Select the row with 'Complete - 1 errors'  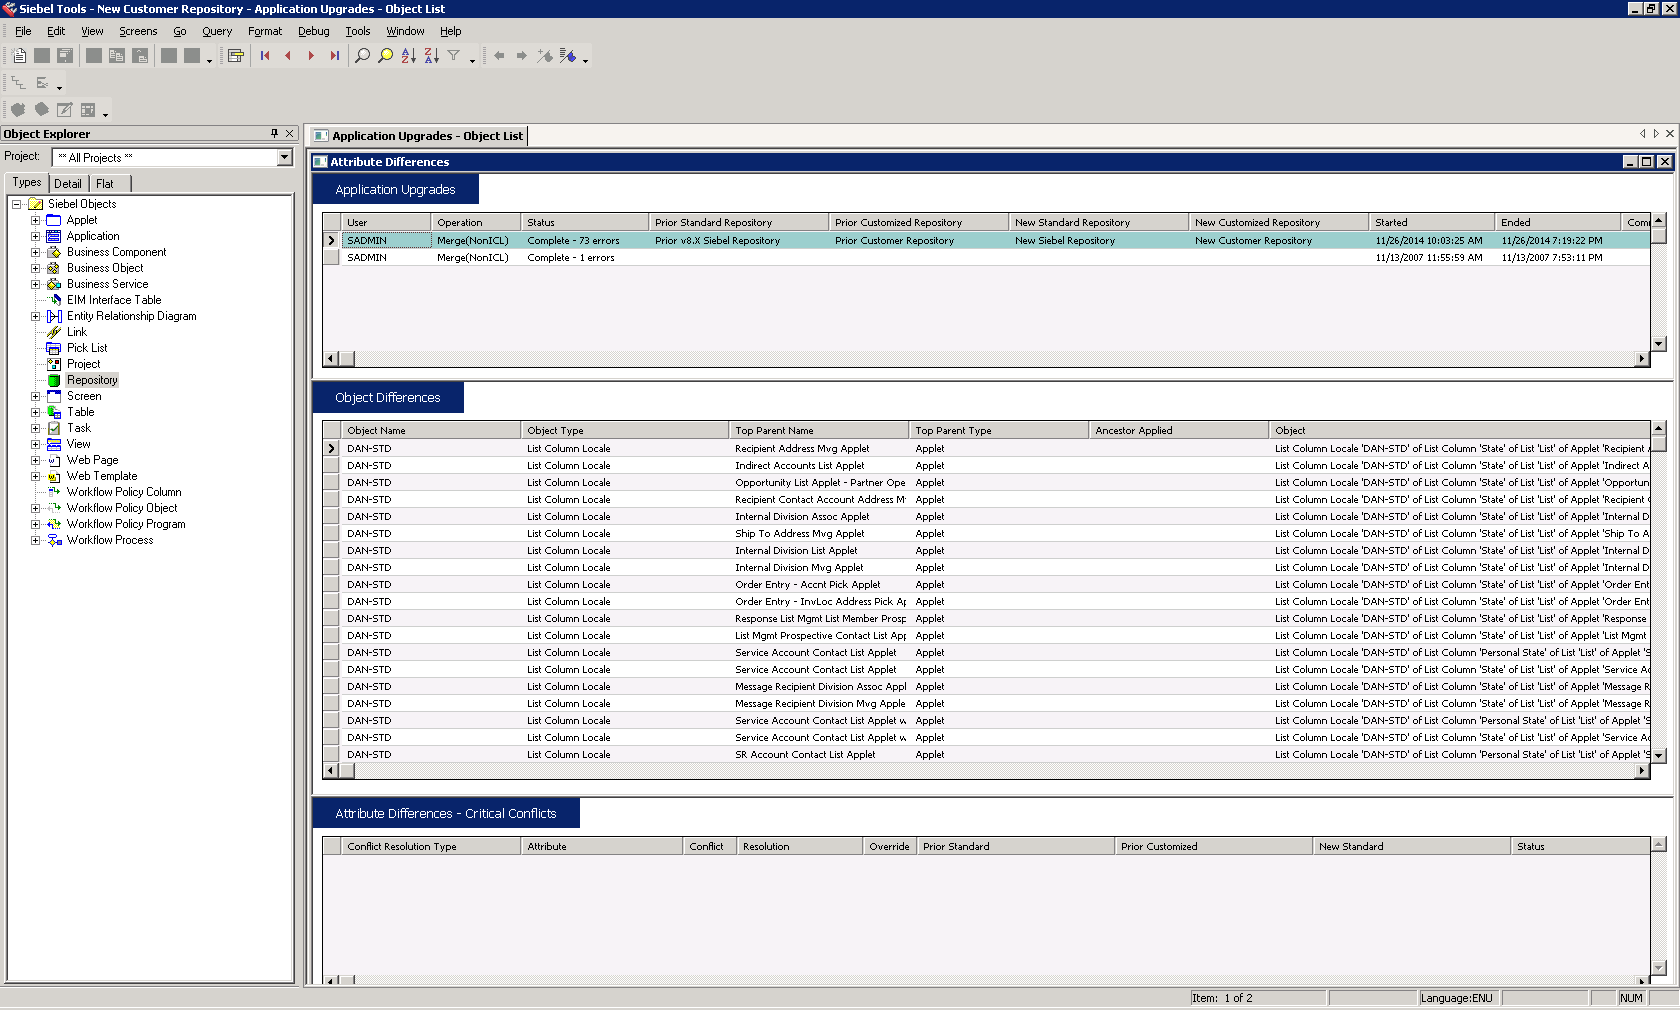(x=985, y=257)
